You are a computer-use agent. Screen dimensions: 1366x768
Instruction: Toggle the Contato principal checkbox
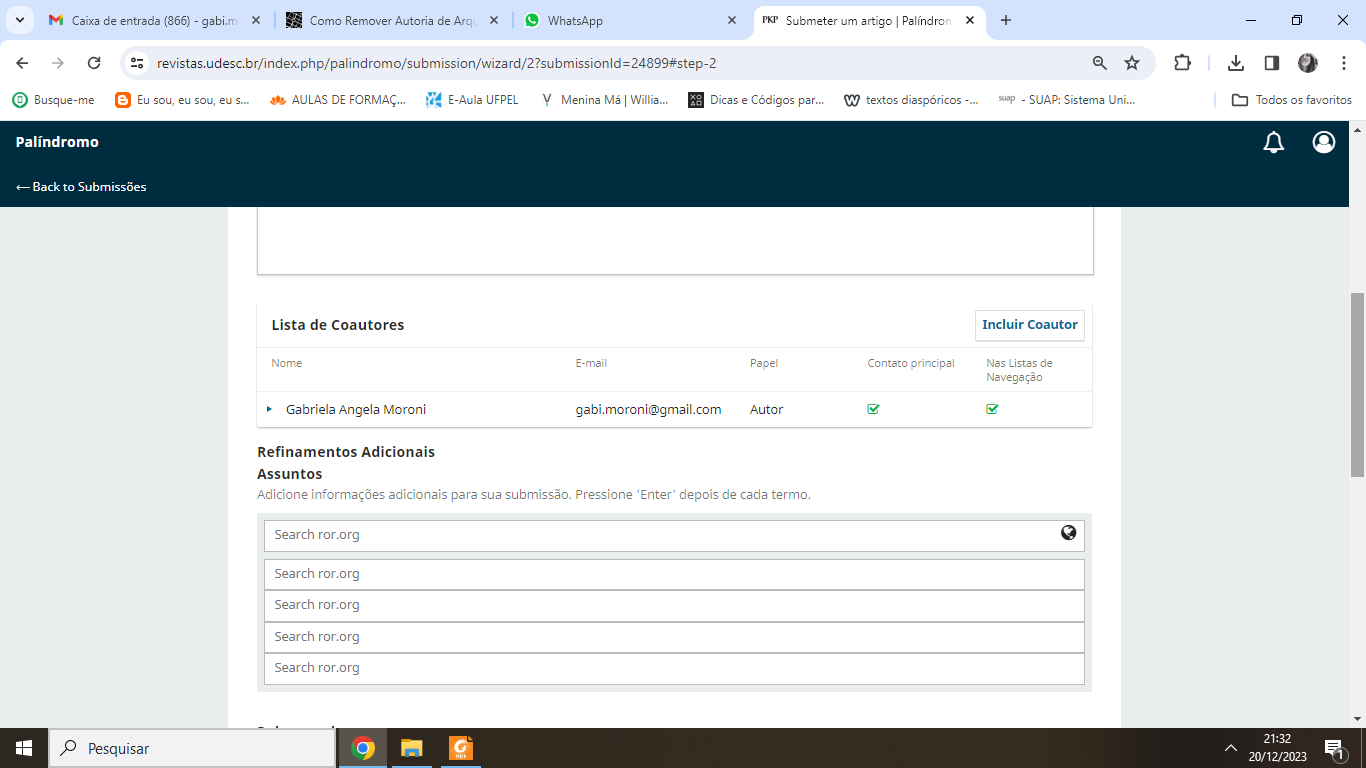click(873, 409)
